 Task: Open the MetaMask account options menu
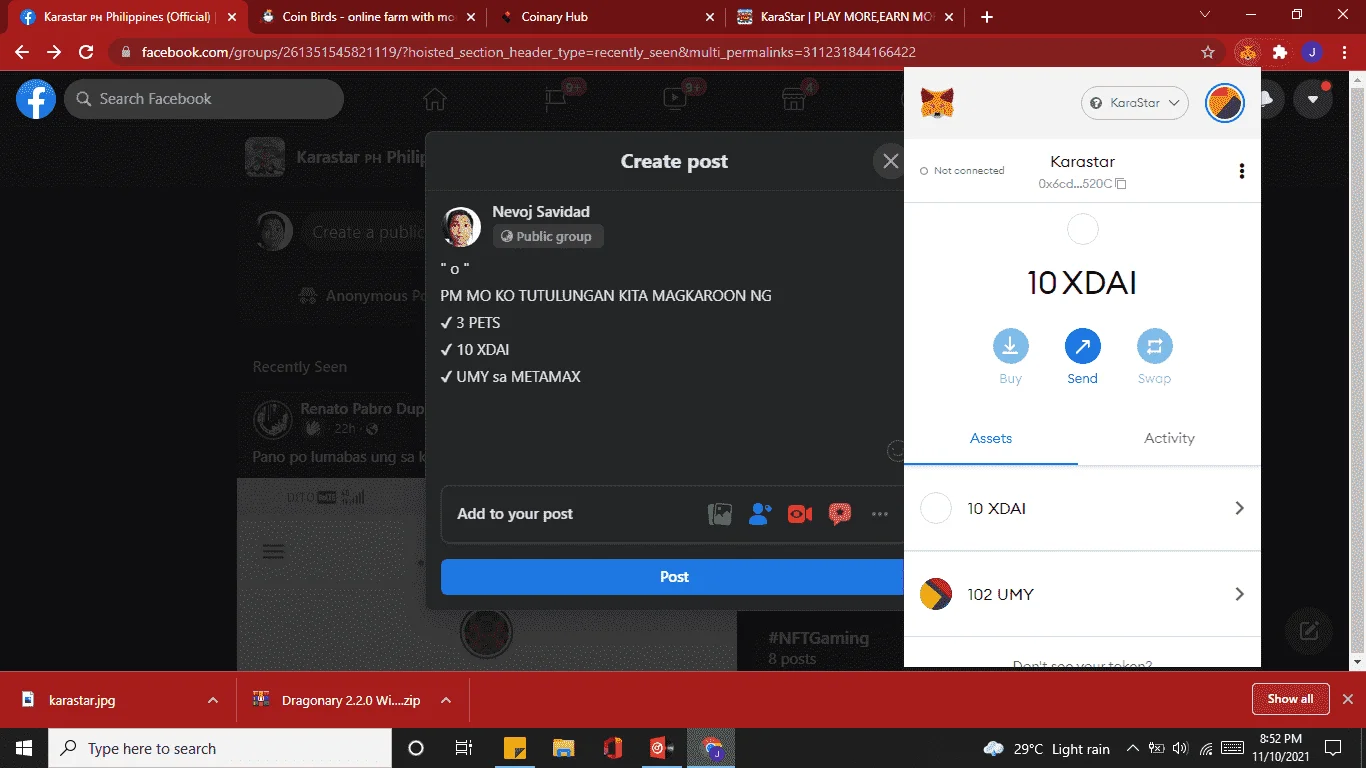click(1242, 171)
